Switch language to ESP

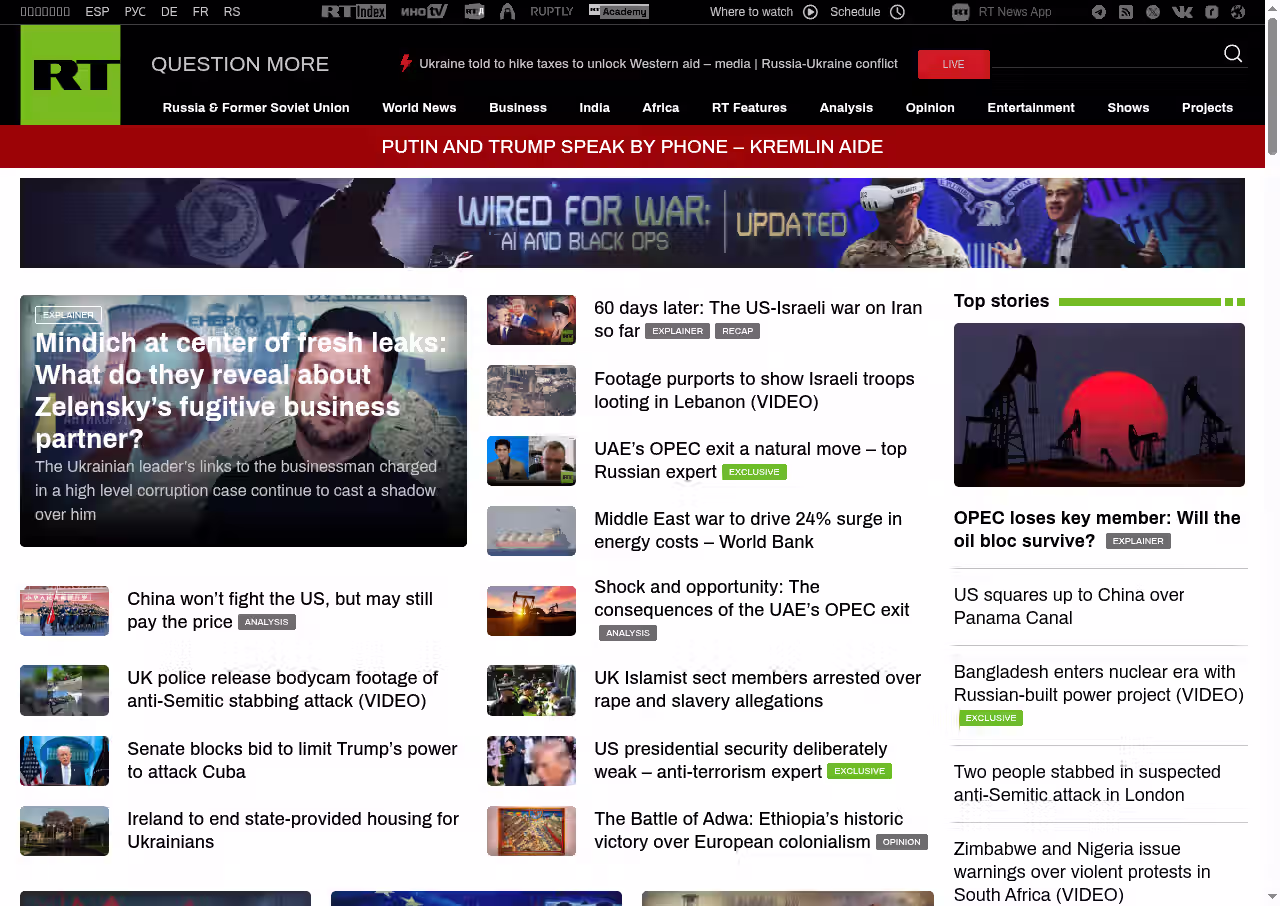(x=97, y=12)
